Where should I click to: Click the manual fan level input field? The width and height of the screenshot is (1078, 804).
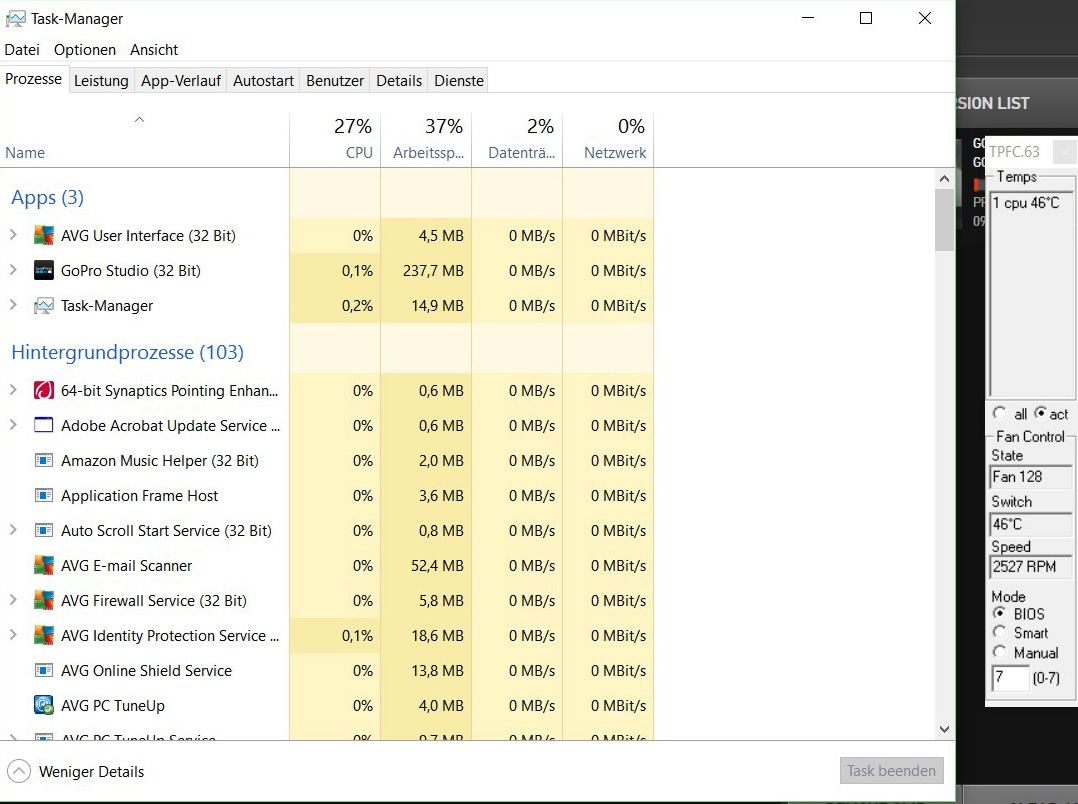tap(1009, 677)
